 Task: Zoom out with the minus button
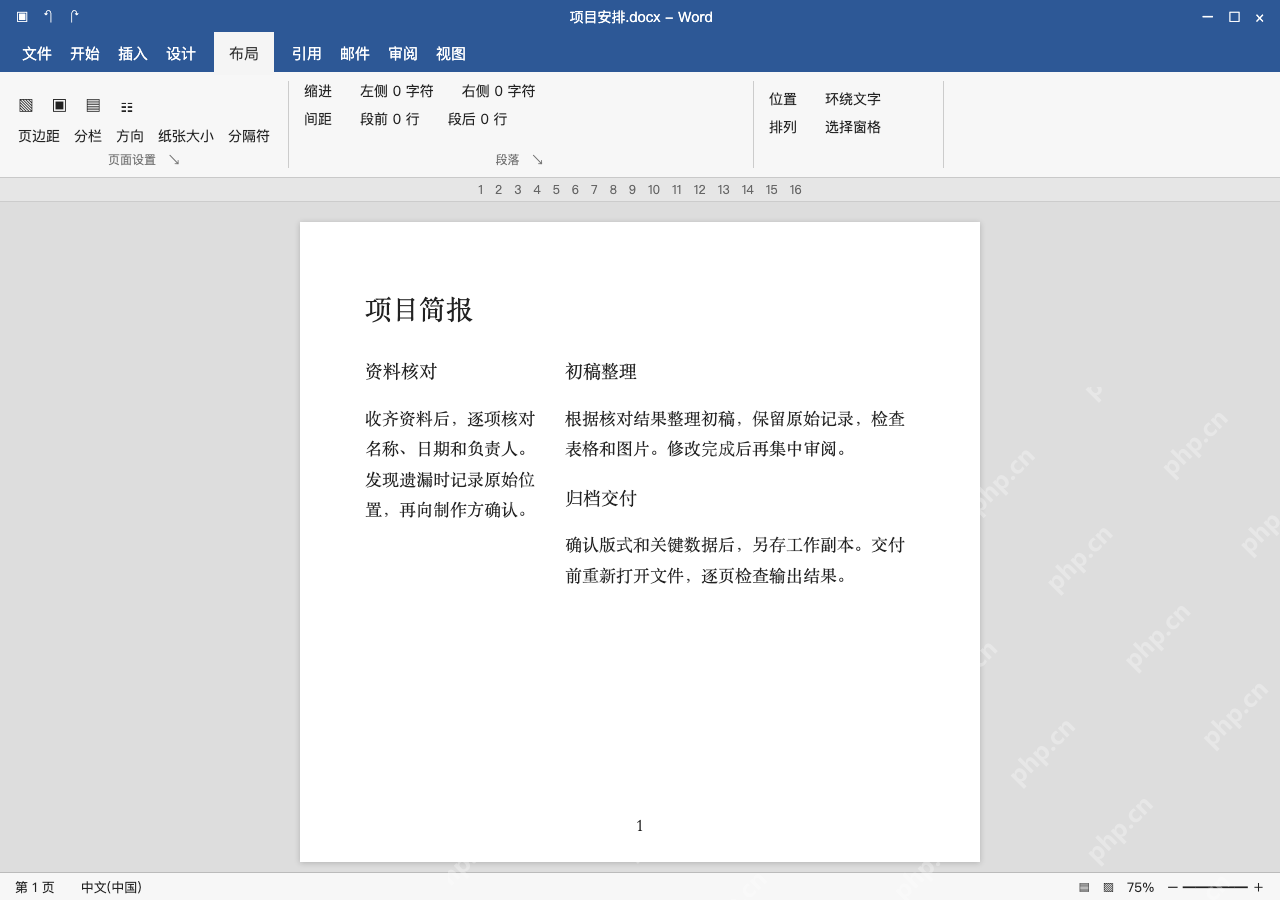[x=1173, y=887]
